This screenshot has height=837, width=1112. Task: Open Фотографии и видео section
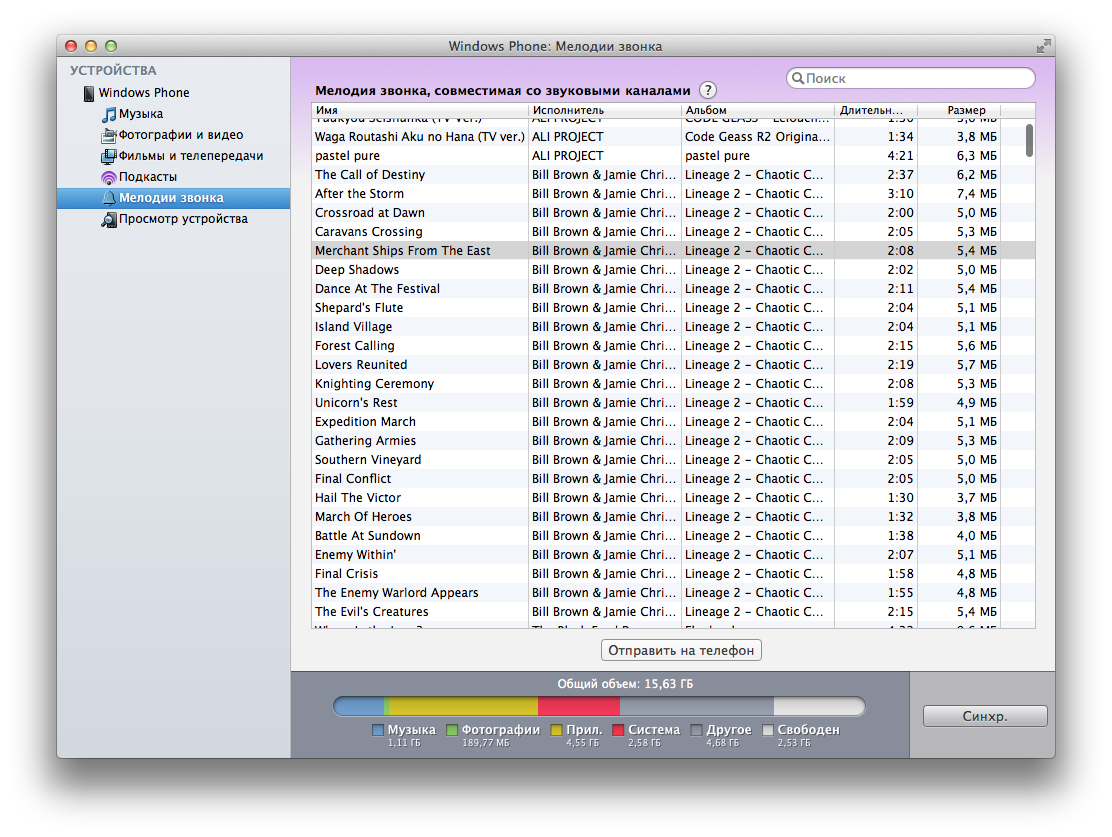181,135
